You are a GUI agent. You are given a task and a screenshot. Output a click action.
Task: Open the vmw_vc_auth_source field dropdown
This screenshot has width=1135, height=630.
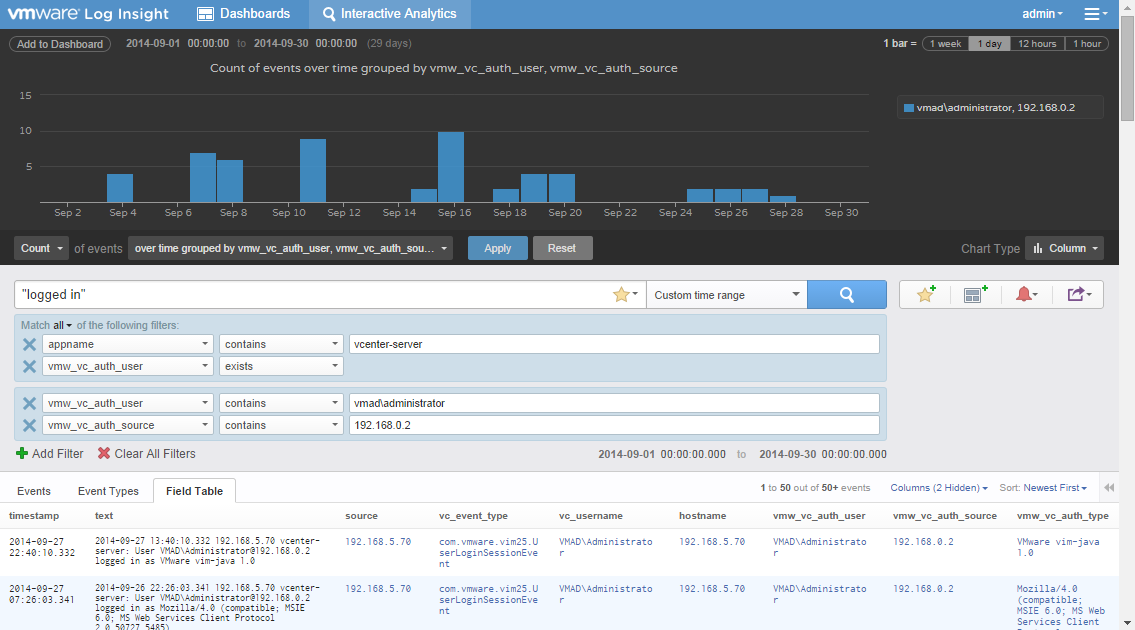(127, 425)
